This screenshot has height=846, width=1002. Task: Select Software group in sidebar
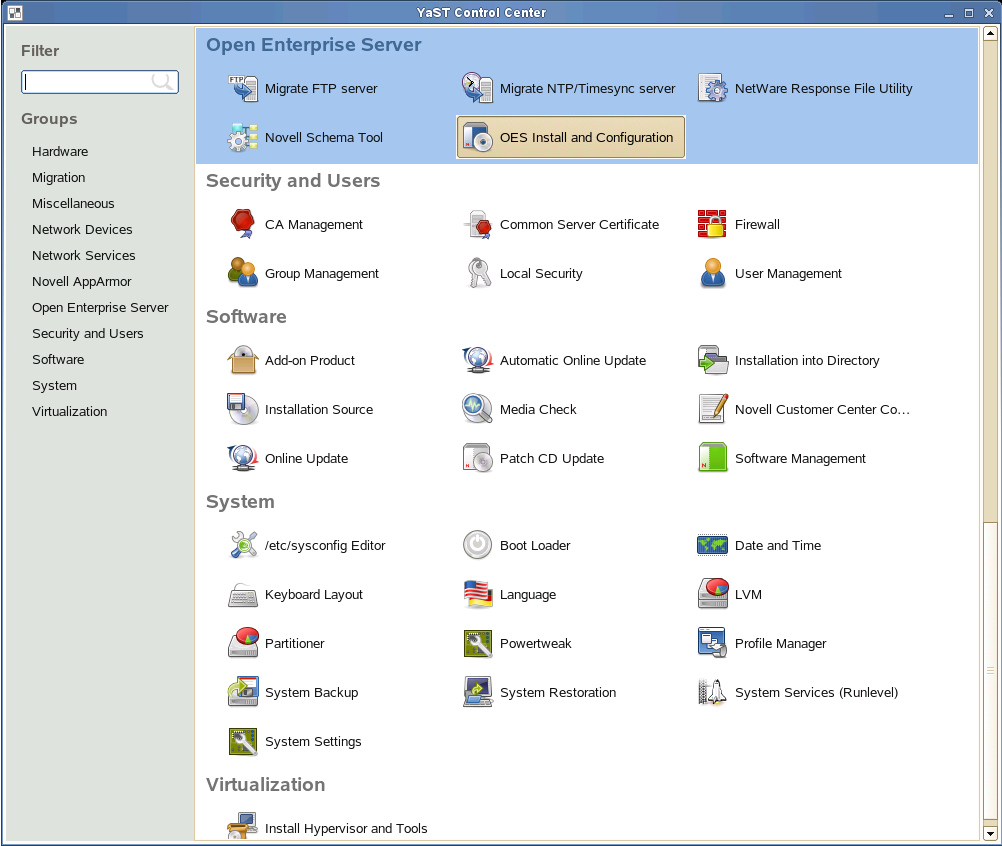click(58, 360)
